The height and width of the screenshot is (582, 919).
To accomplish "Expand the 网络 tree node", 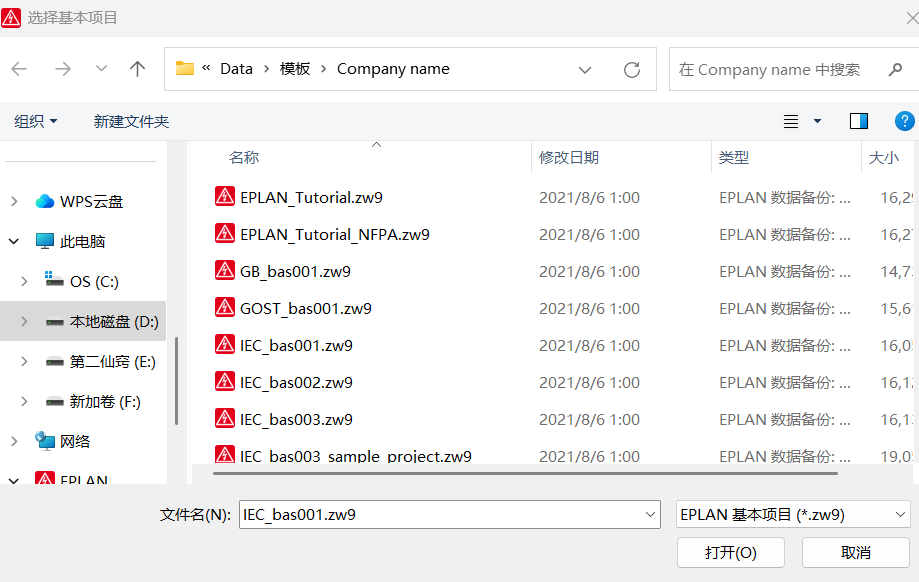I will point(14,441).
